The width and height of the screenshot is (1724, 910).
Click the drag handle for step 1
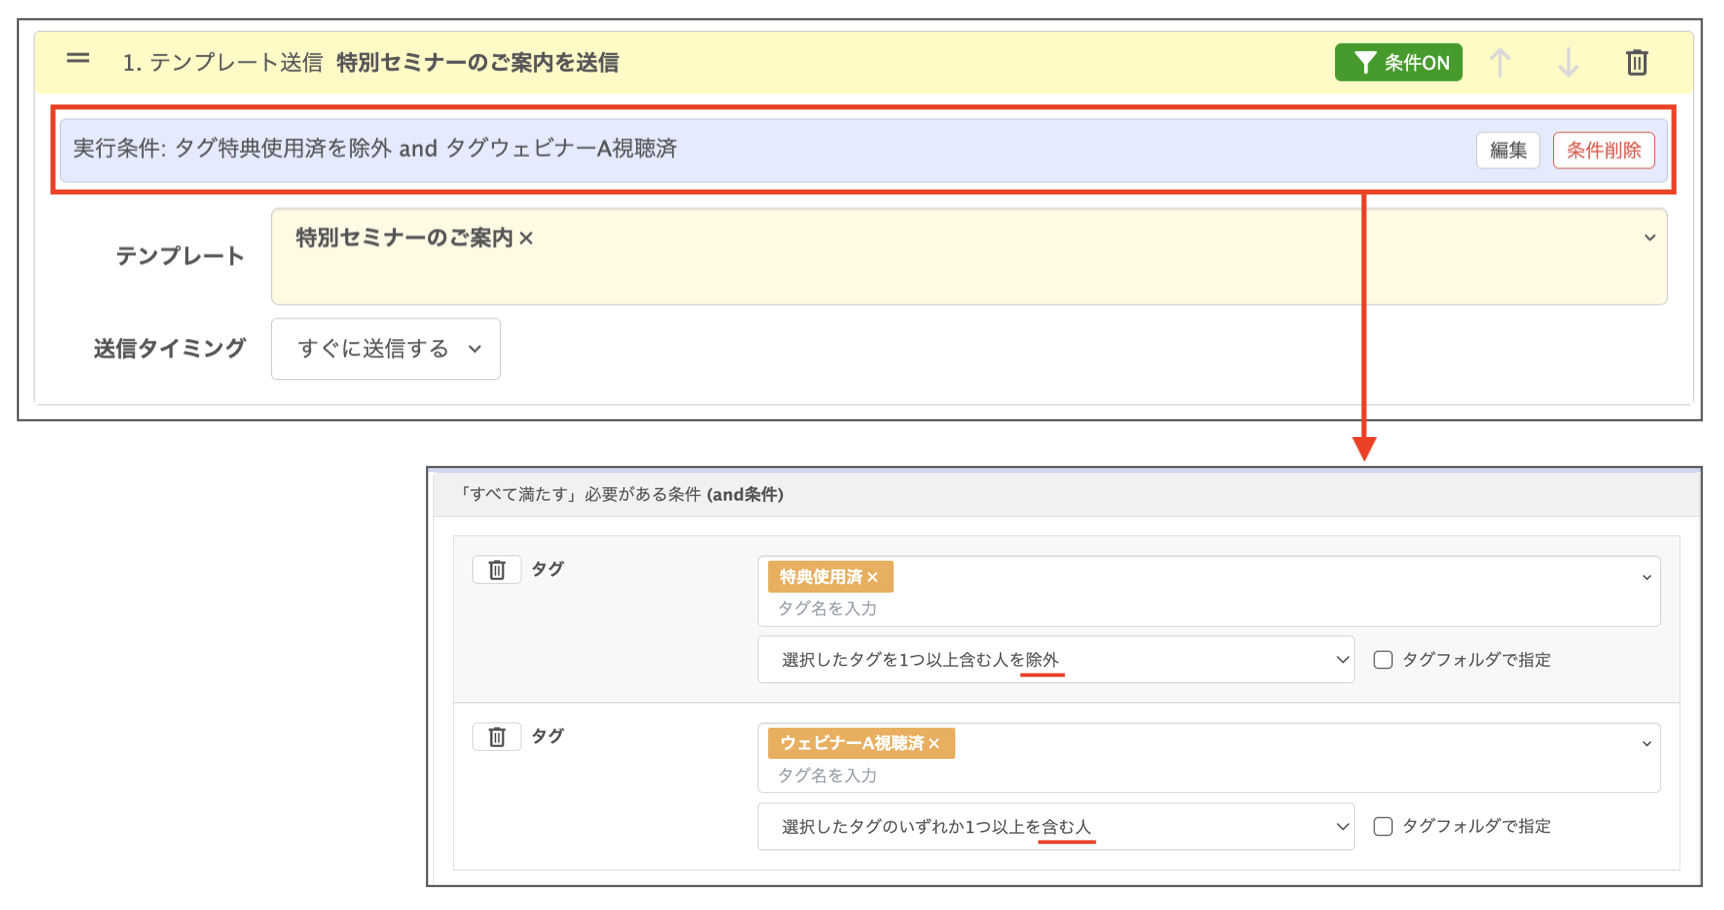coord(78,60)
